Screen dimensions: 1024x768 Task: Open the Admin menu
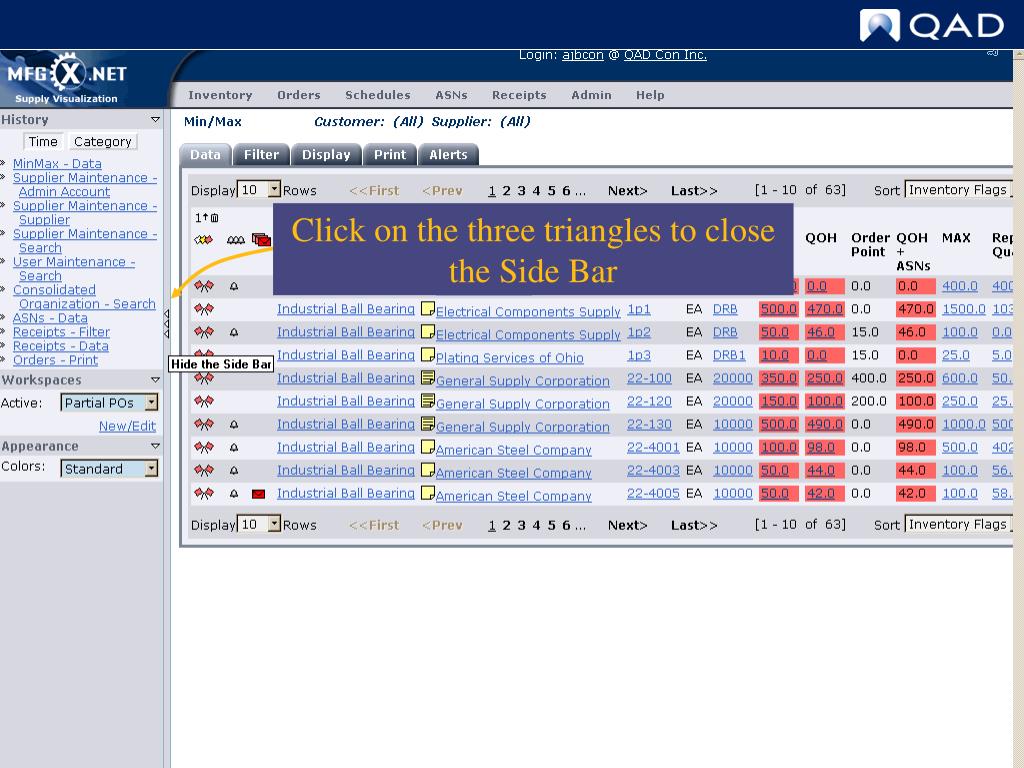pyautogui.click(x=591, y=95)
